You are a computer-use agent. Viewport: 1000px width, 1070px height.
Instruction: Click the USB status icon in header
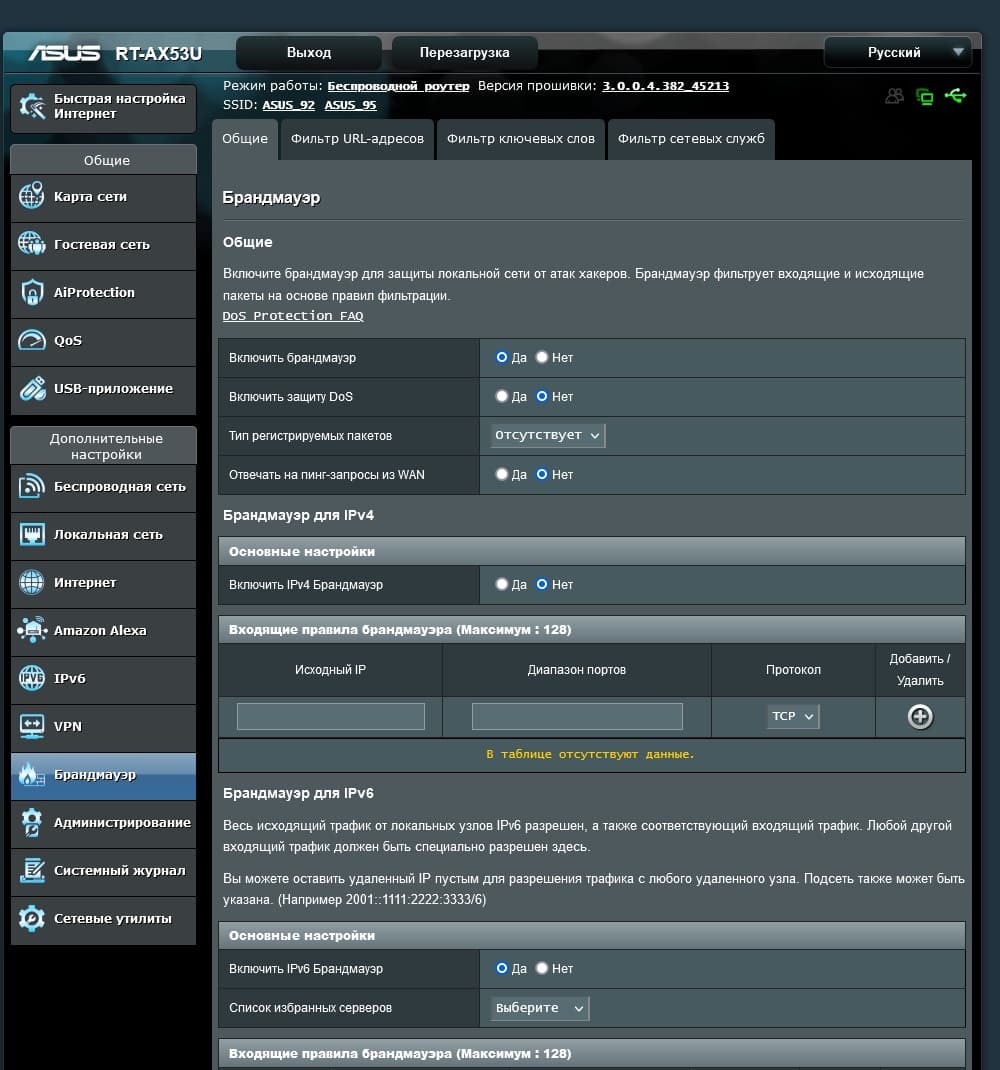(x=956, y=96)
